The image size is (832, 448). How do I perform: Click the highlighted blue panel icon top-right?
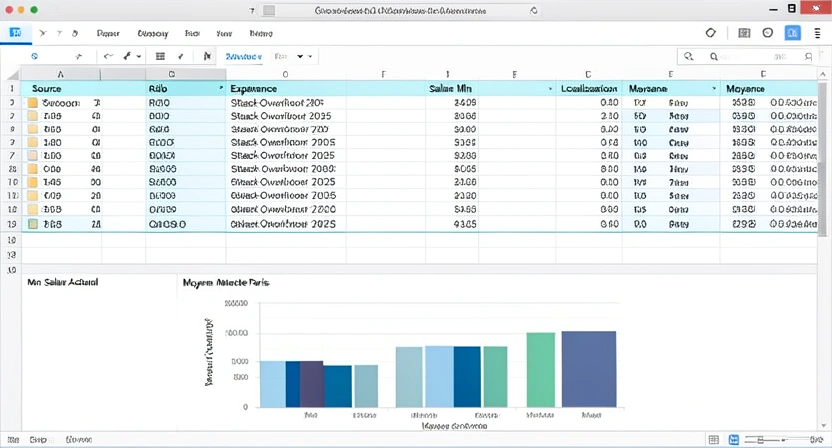792,32
